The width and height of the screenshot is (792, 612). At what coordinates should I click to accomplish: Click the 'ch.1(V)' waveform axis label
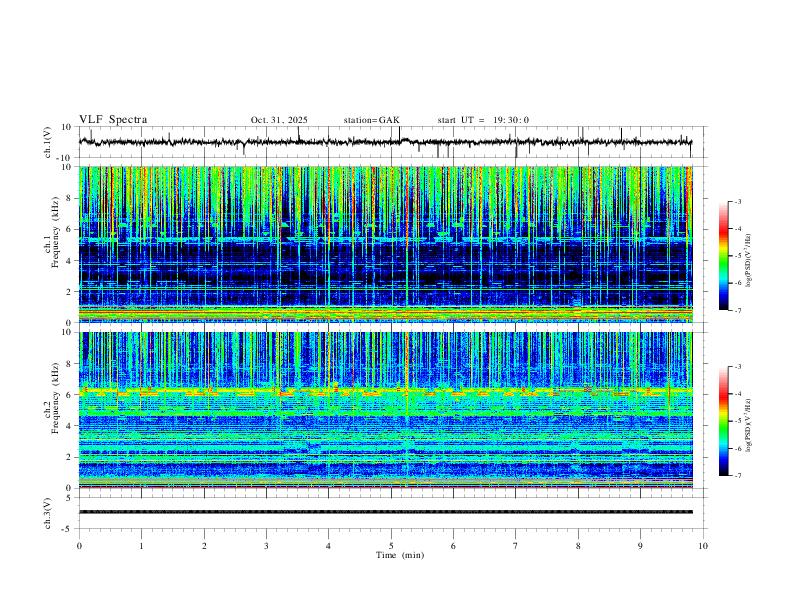click(48, 142)
